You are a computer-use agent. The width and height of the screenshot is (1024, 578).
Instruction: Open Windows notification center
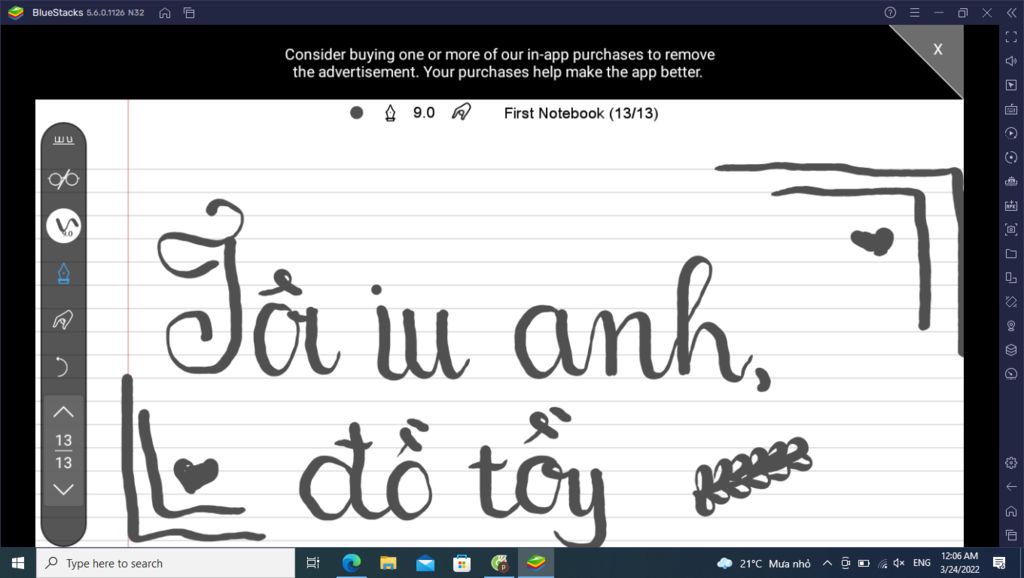coord(999,563)
